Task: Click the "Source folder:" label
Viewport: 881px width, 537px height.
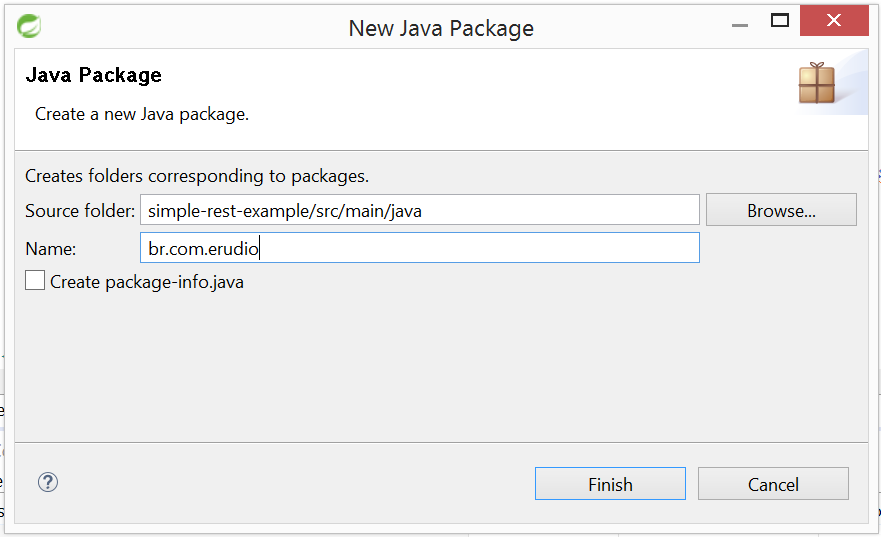Action: 80,210
